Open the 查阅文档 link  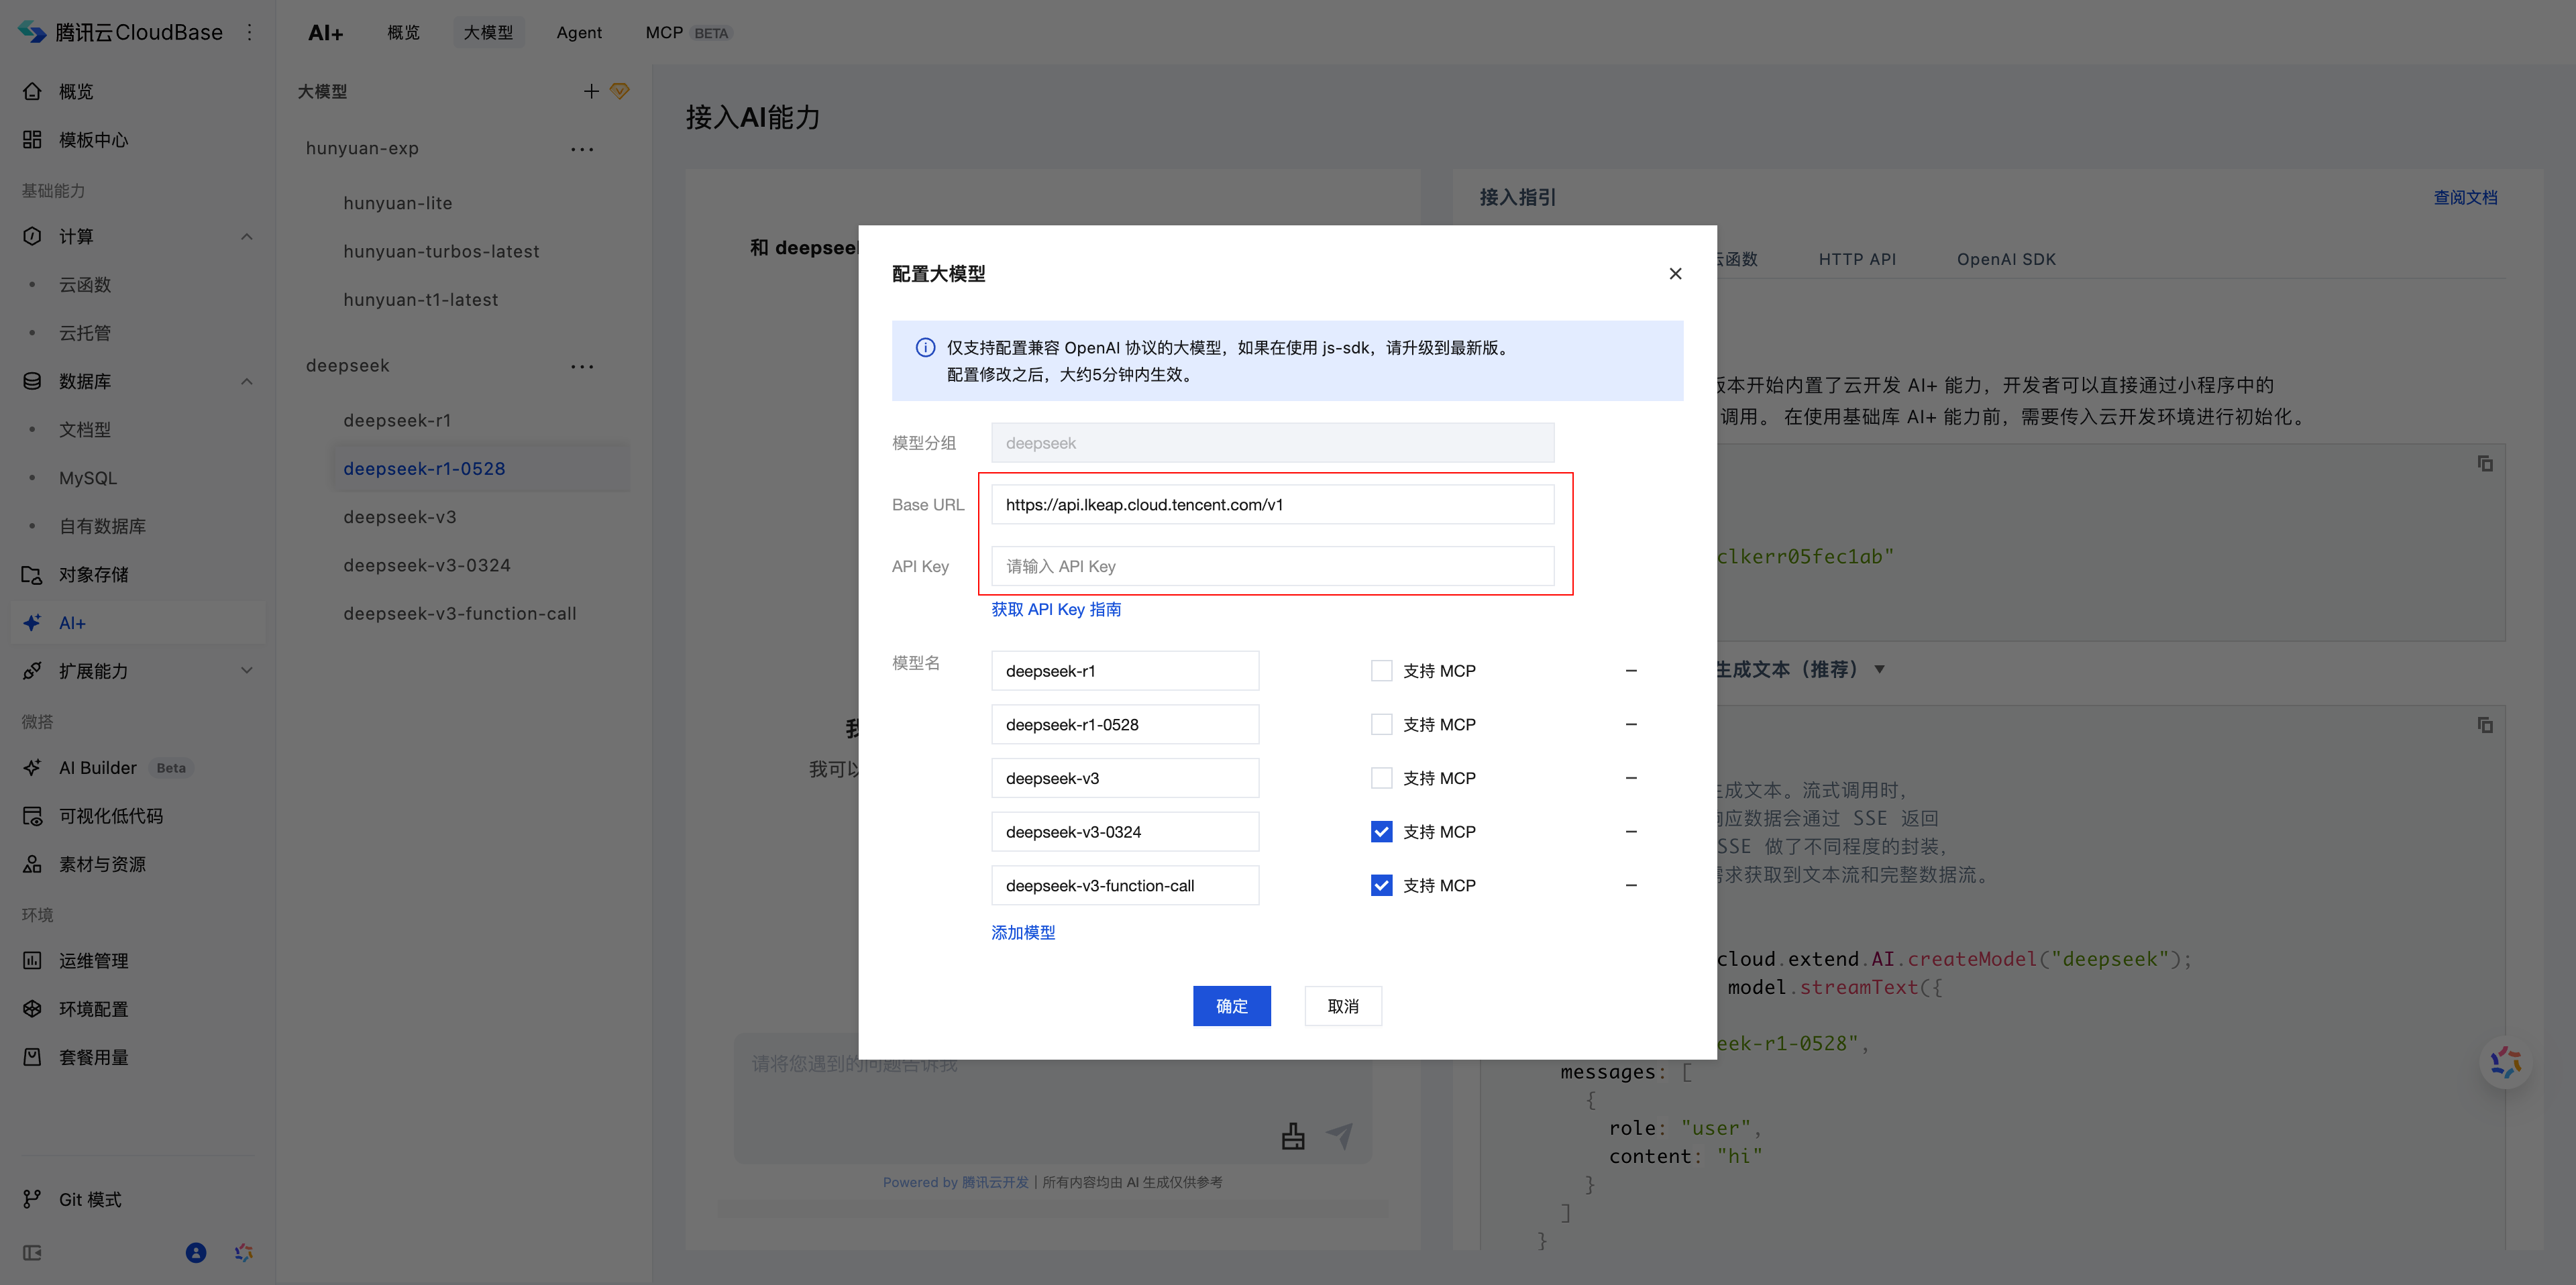(x=2465, y=197)
